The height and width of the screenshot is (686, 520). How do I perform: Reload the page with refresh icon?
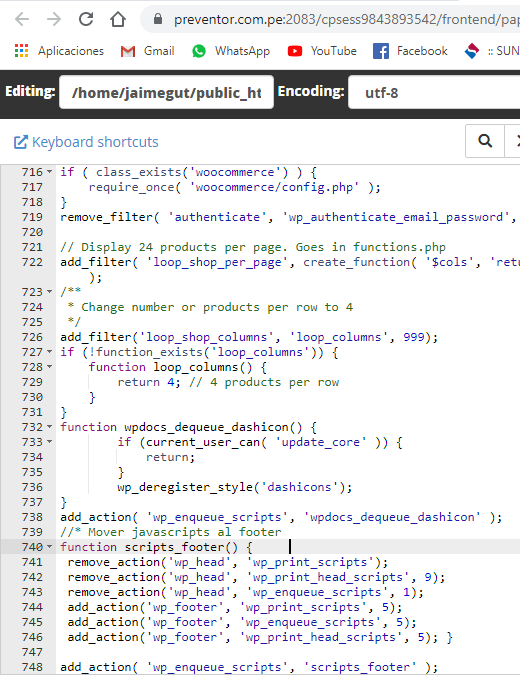point(86,19)
